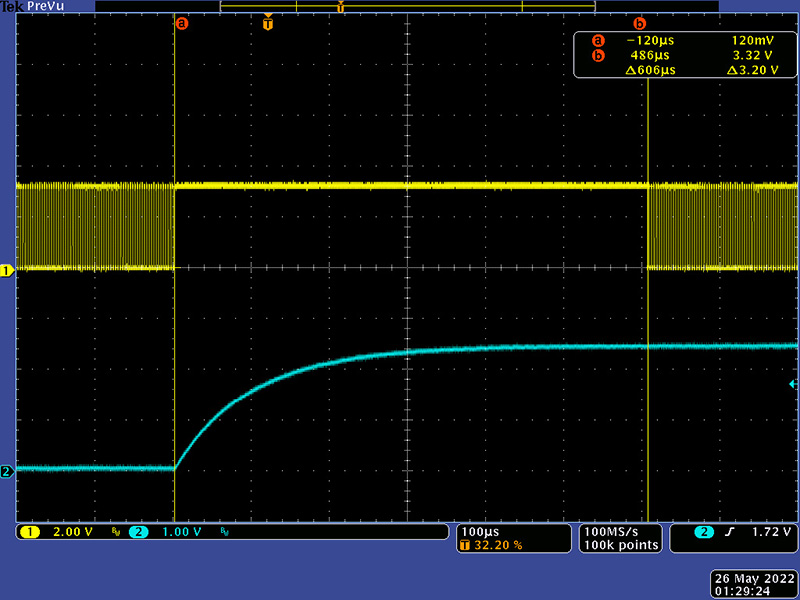Screen dimensions: 800x600
Task: Click channel 2 ground reference marker
Action: pyautogui.click(x=7, y=471)
